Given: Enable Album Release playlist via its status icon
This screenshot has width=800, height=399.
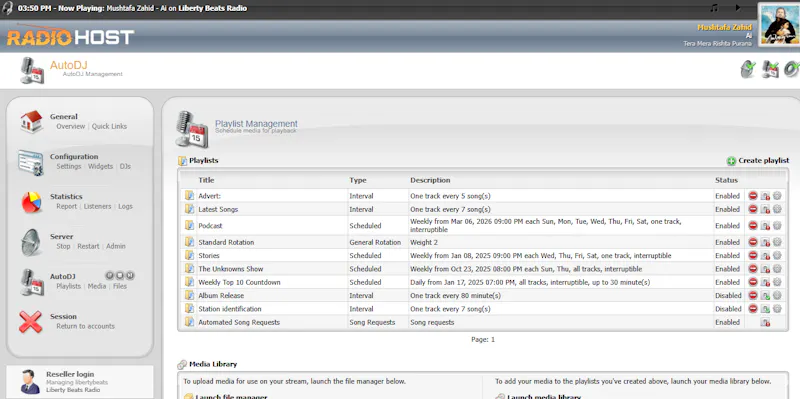Looking at the screenshot, I should pyautogui.click(x=765, y=295).
